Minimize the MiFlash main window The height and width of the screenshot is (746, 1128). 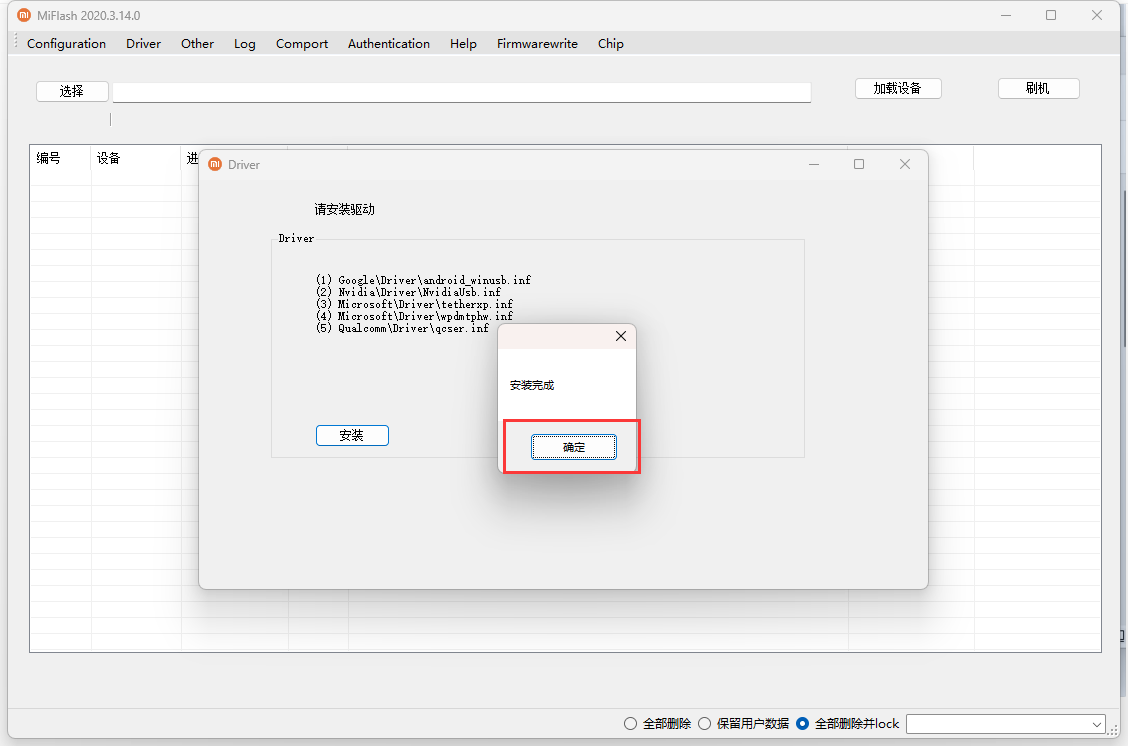coord(1006,15)
